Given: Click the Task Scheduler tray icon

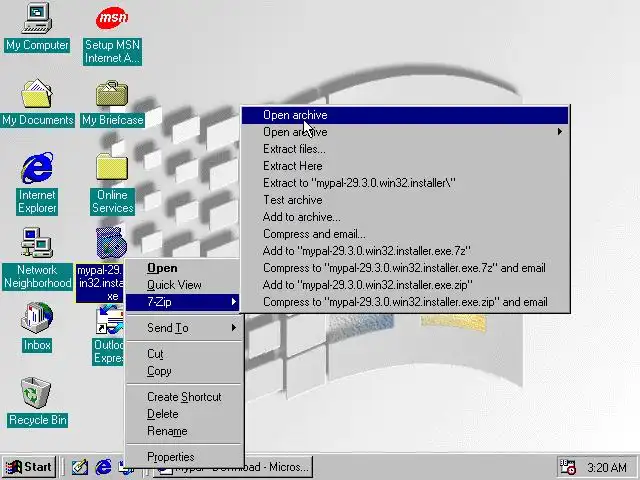Looking at the screenshot, I should (567, 467).
